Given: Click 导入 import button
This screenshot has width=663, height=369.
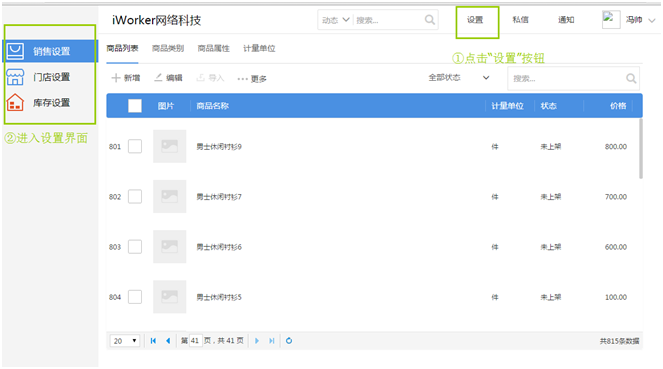Looking at the screenshot, I should coord(210,78).
